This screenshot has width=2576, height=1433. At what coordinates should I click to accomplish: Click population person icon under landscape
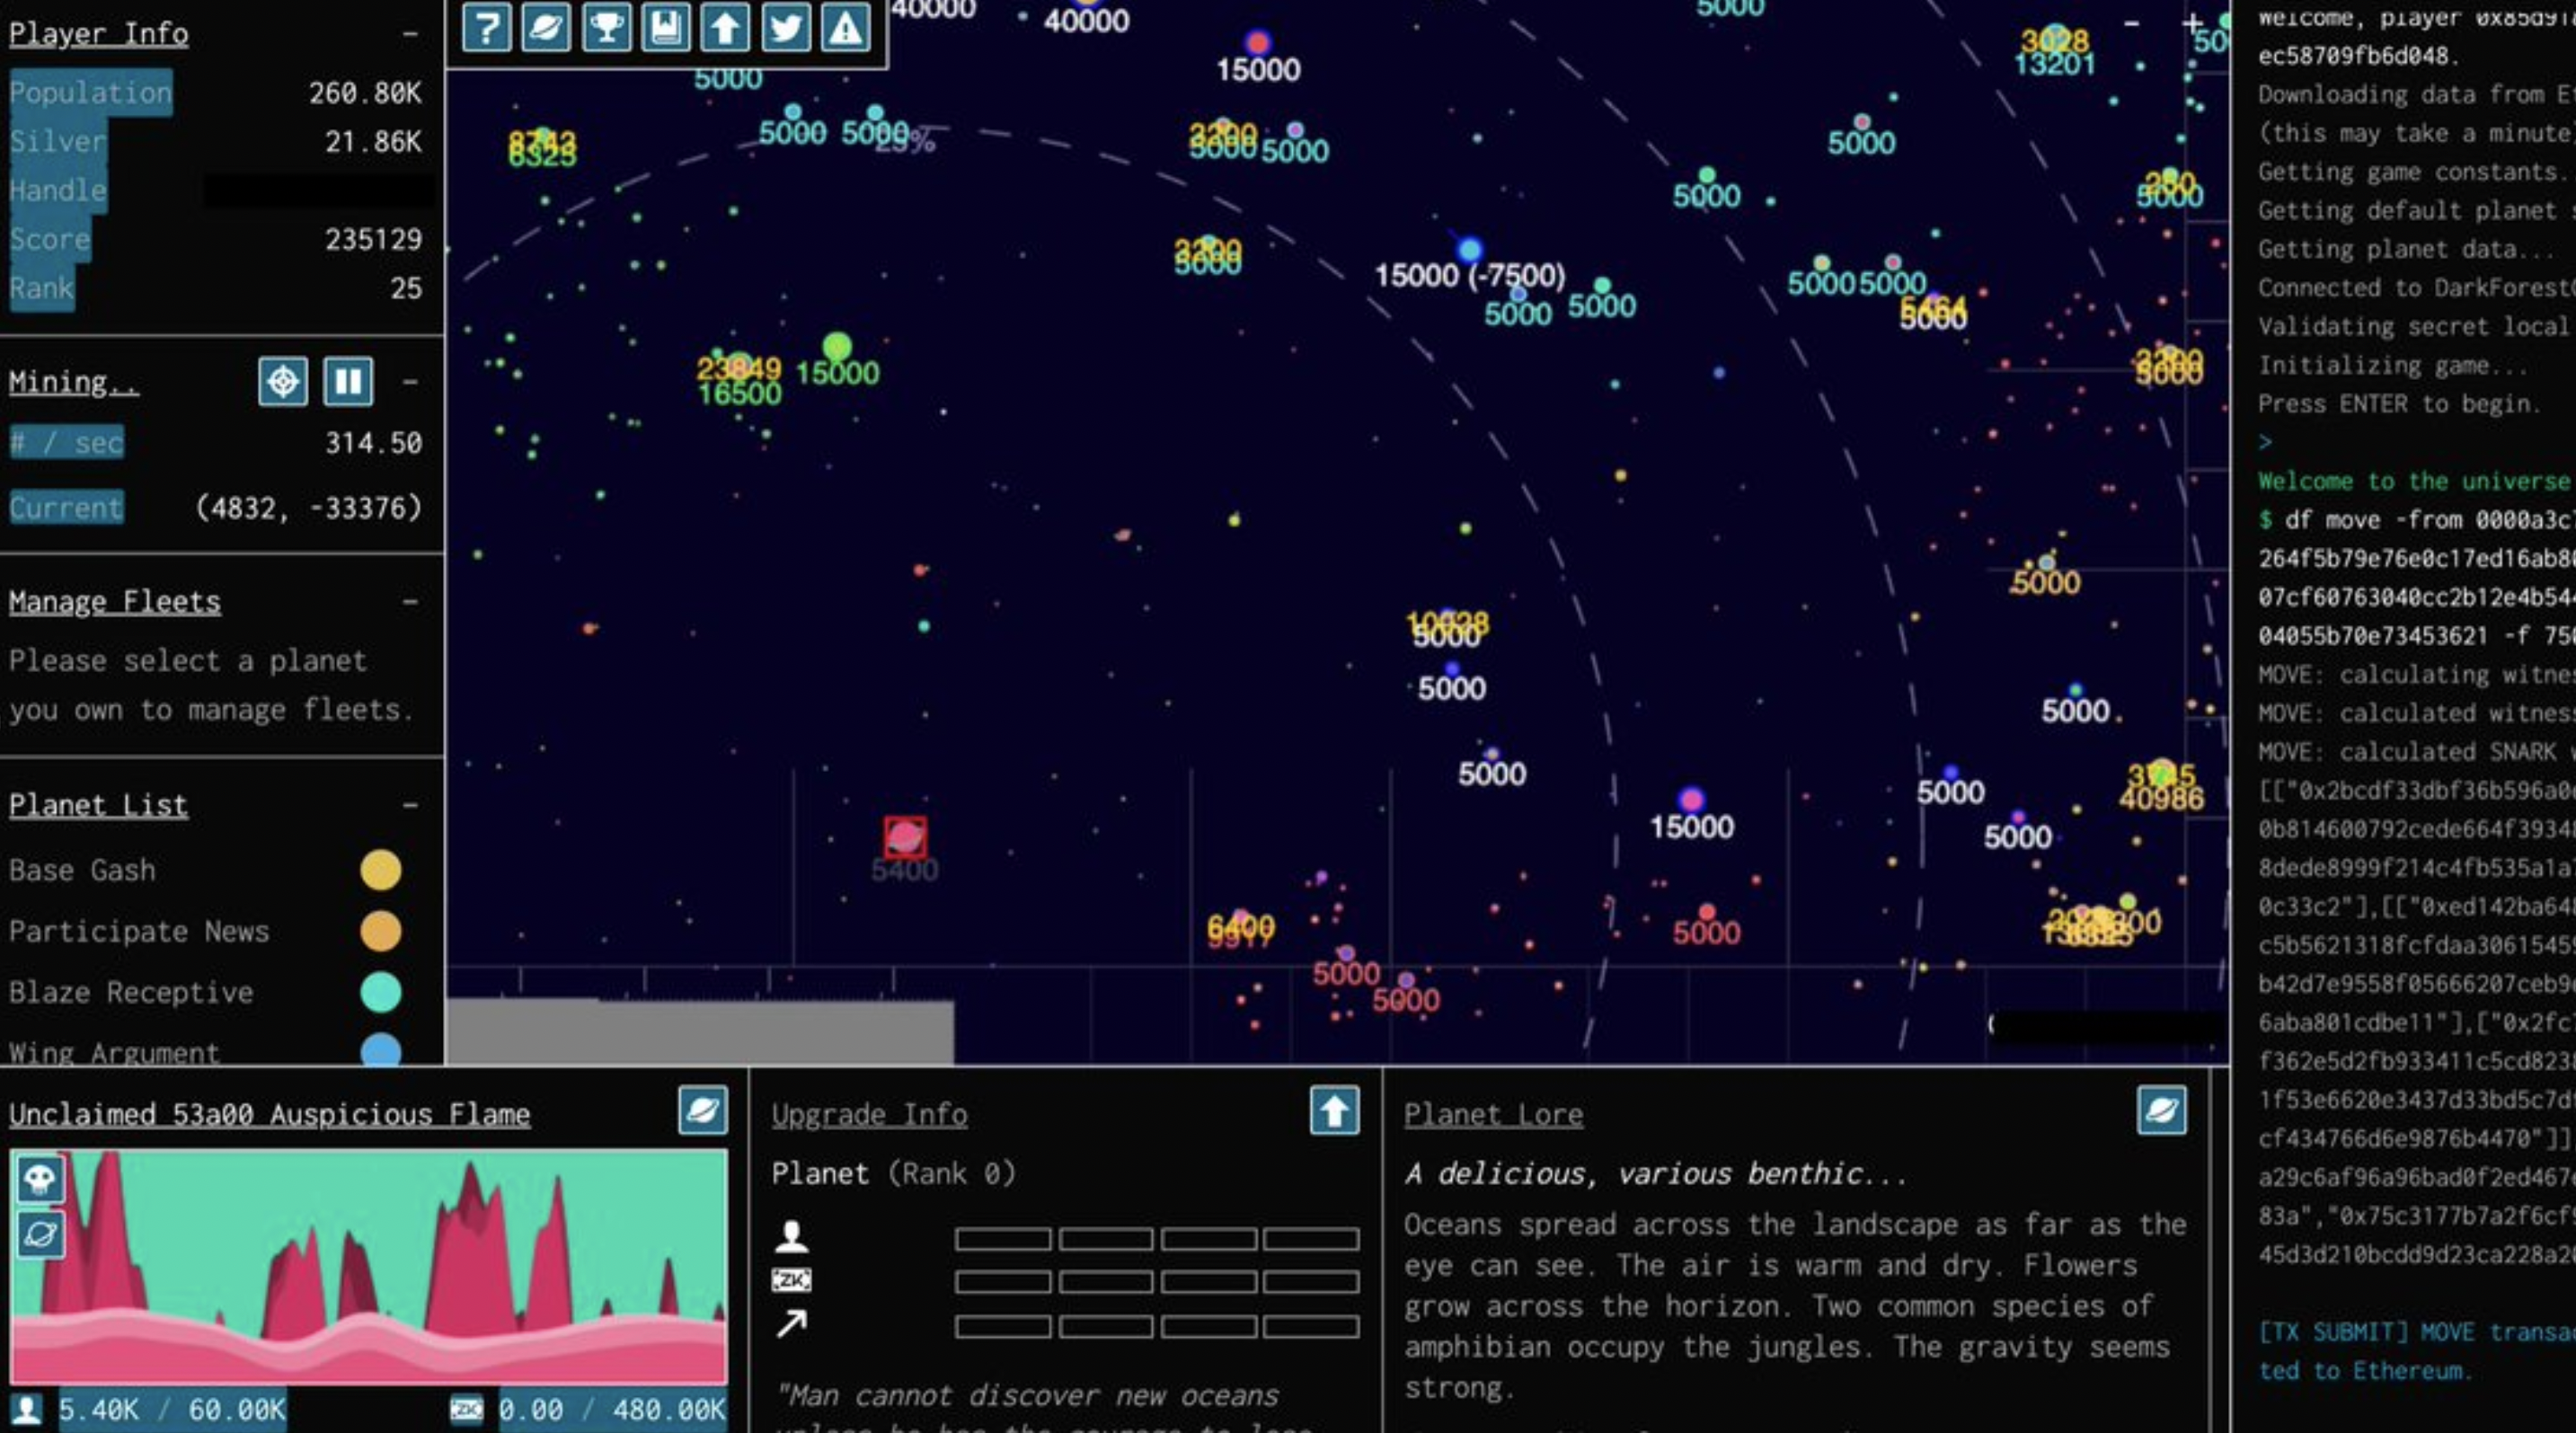[x=27, y=1410]
